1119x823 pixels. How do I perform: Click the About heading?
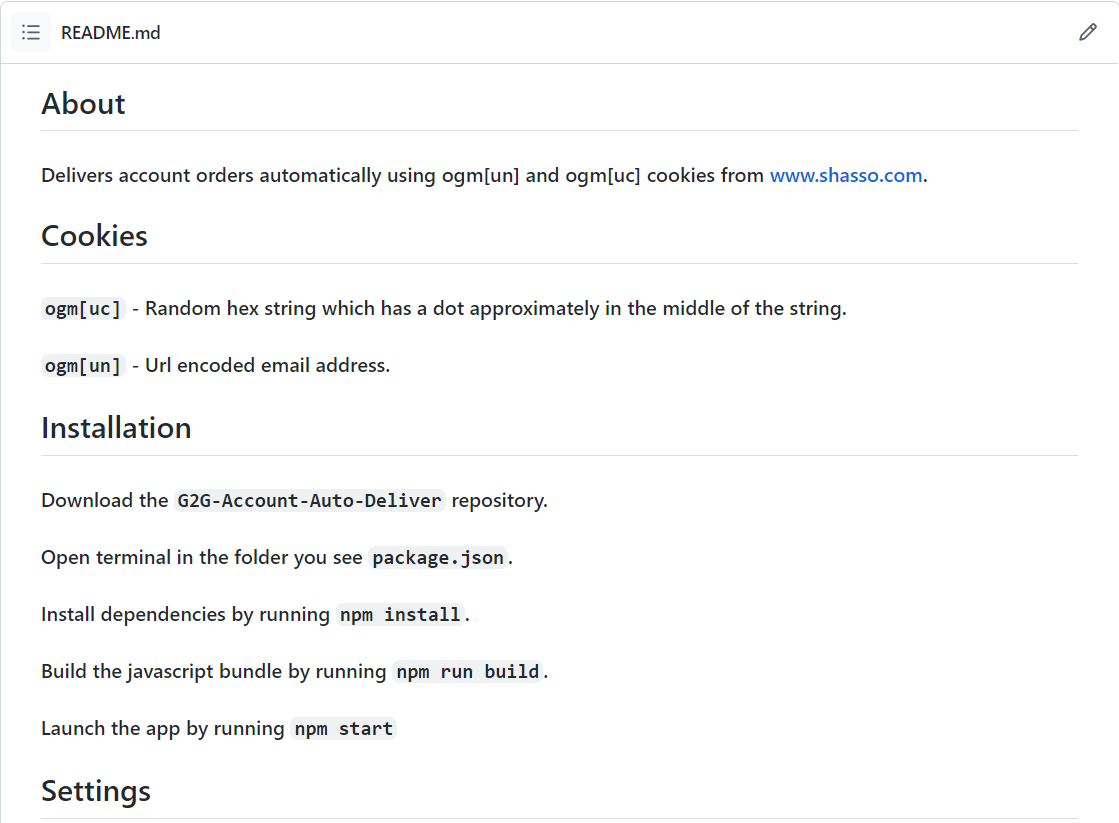(83, 104)
